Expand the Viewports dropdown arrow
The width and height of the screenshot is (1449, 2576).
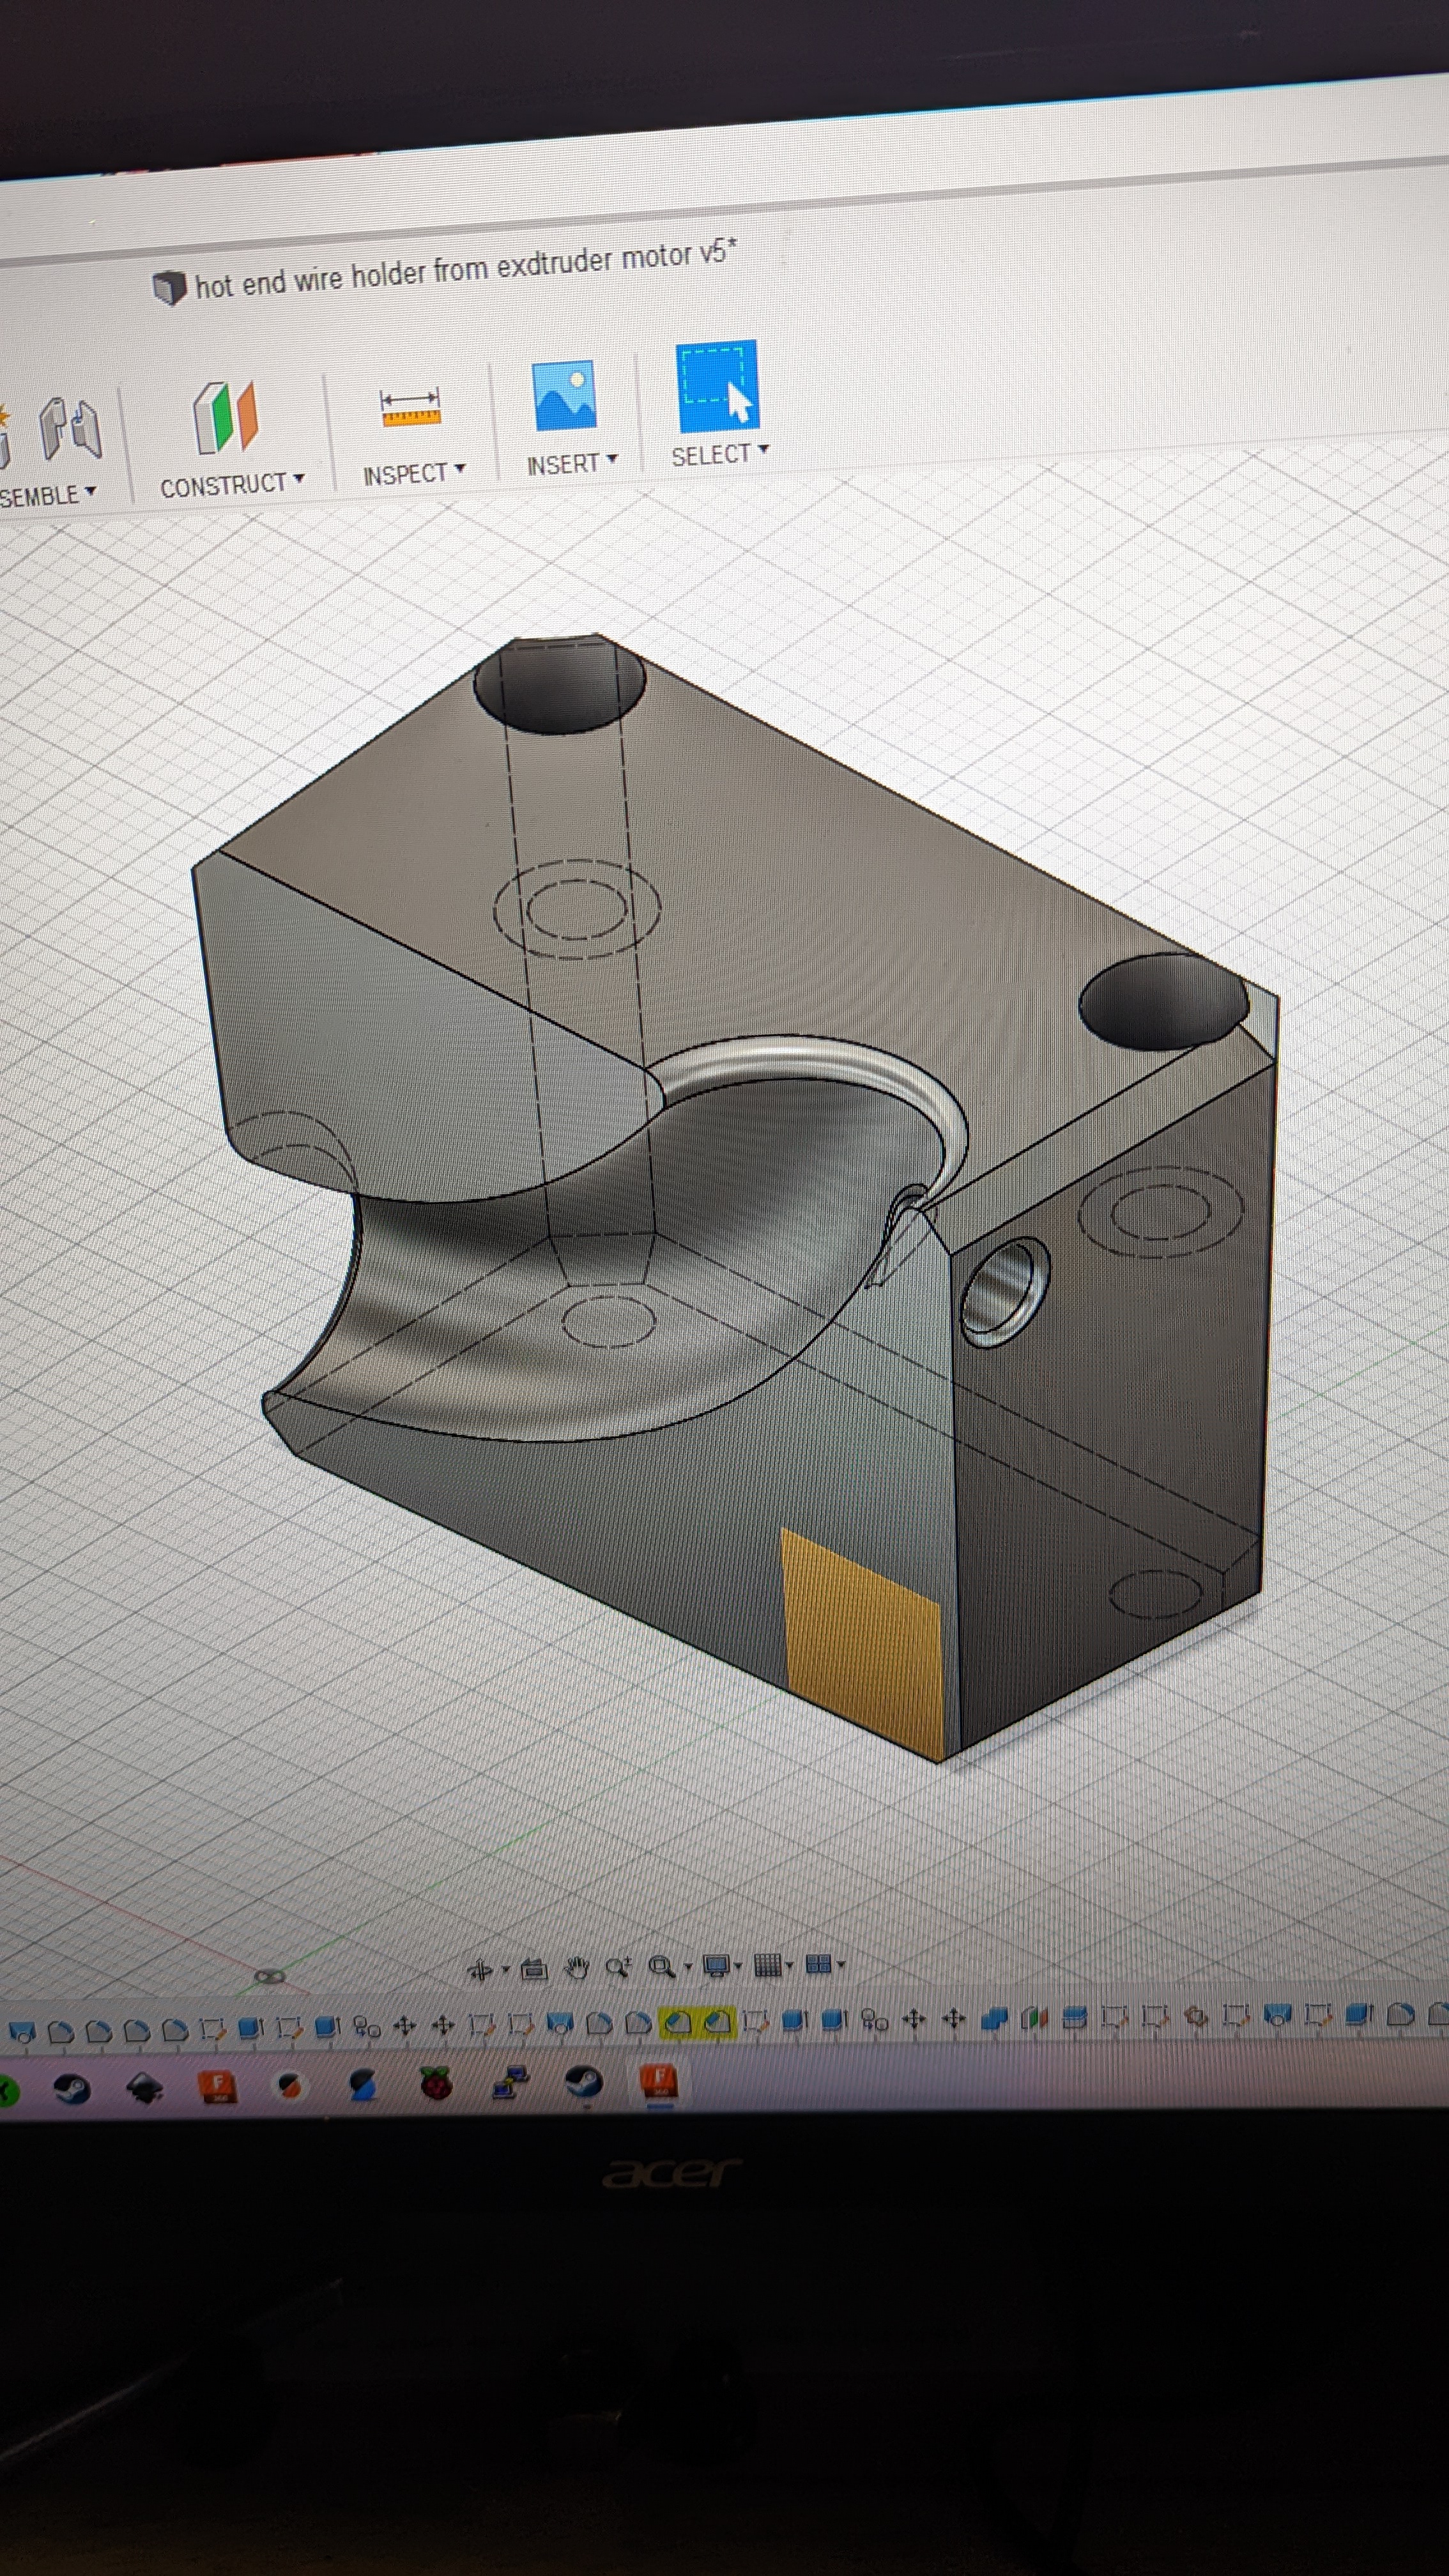click(x=841, y=1963)
